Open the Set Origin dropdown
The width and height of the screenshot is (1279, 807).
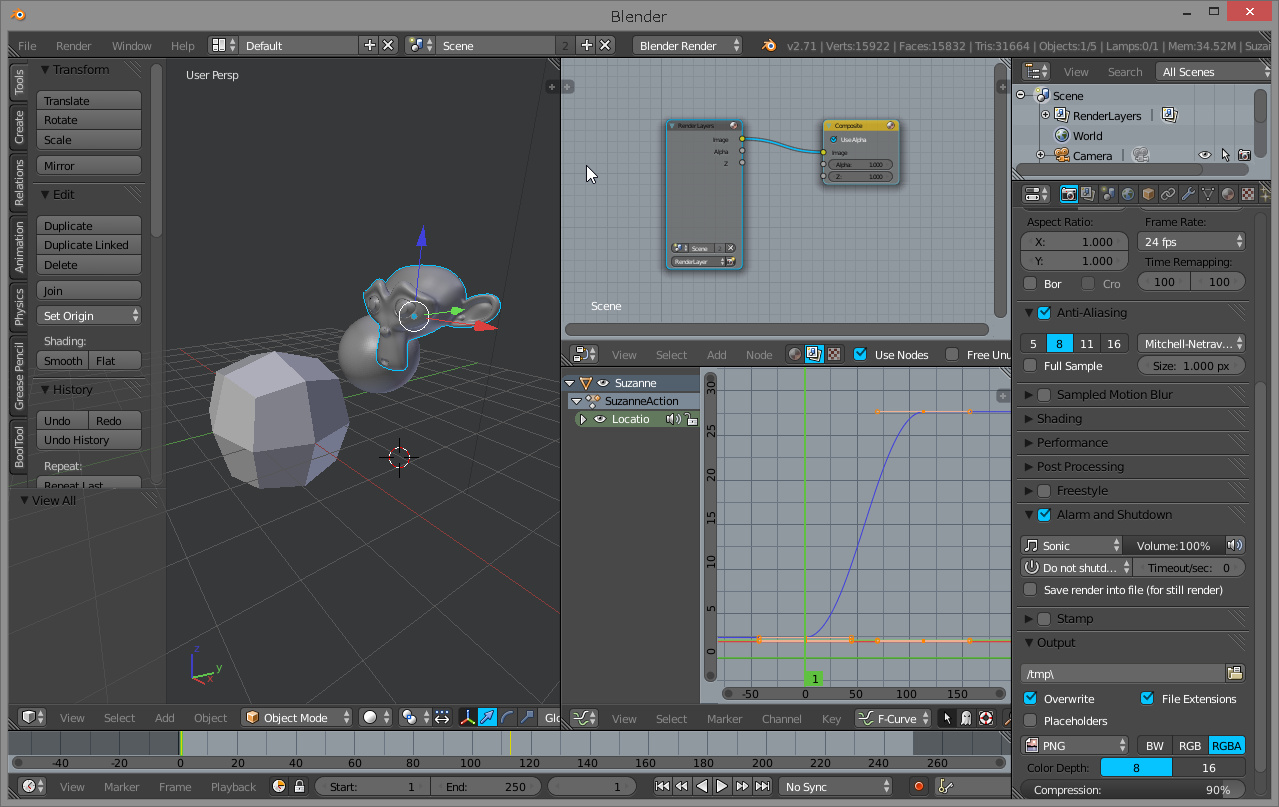click(89, 316)
